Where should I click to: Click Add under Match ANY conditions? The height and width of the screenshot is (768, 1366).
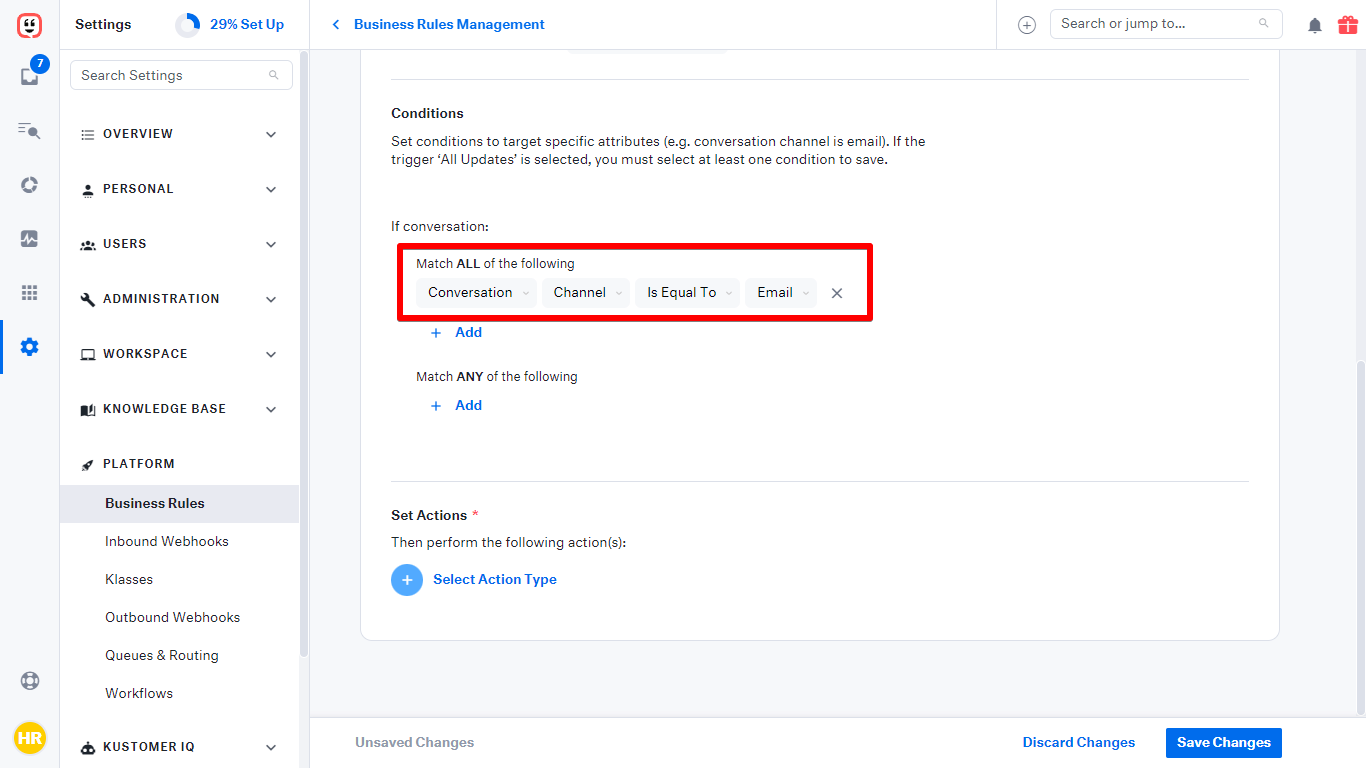pos(468,406)
